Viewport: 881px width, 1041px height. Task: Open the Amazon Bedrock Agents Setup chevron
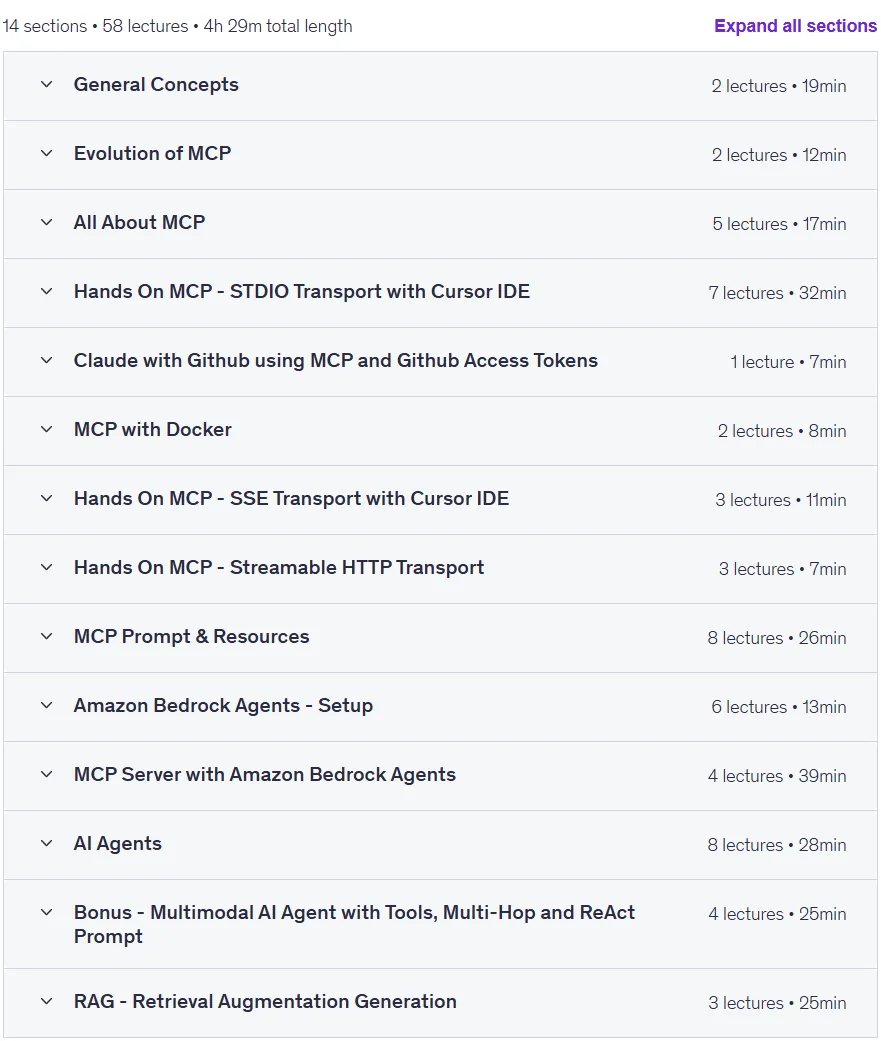pos(46,706)
